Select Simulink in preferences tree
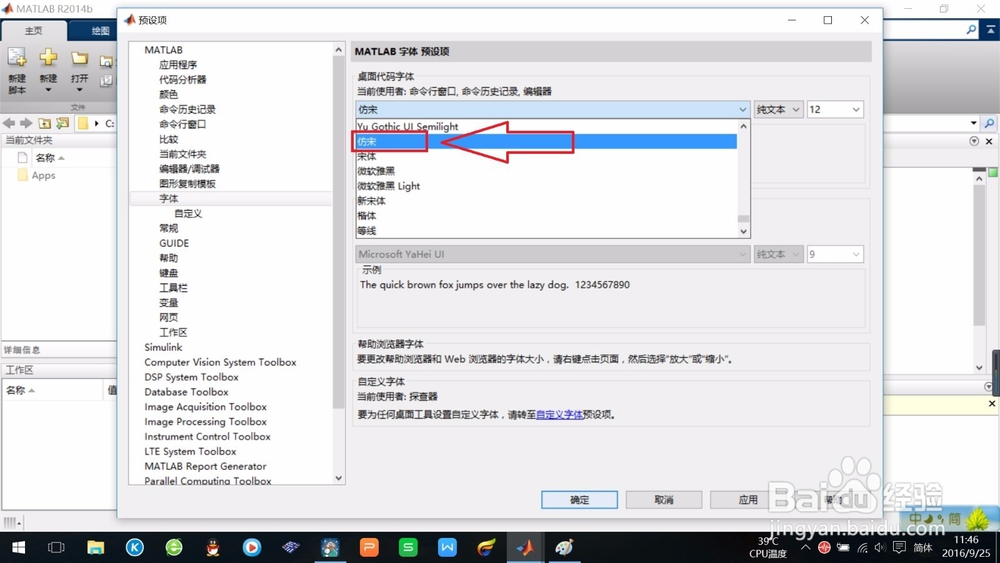The height and width of the screenshot is (563, 1000). [163, 347]
